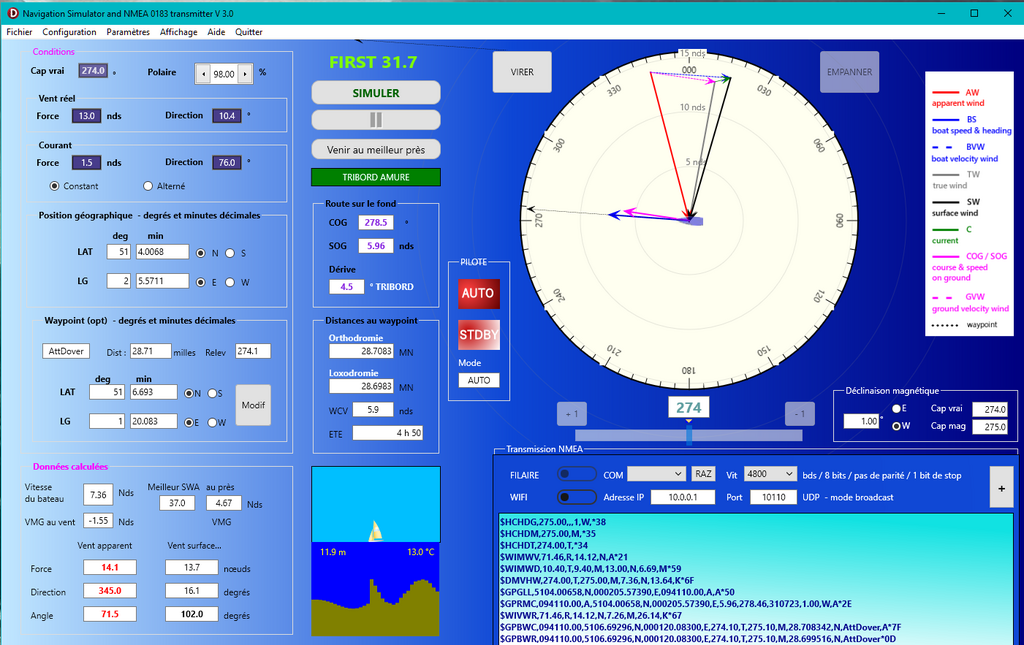
Task: Click the Courant Force field
Action: (x=86, y=163)
